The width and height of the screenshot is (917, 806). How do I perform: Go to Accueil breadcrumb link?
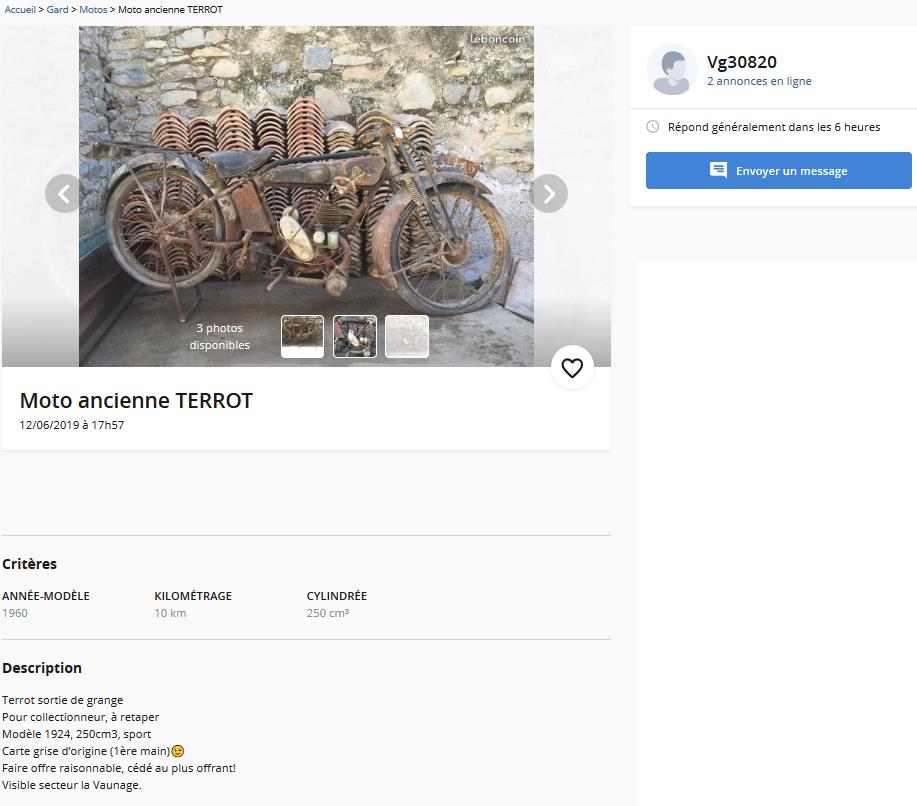click(20, 9)
